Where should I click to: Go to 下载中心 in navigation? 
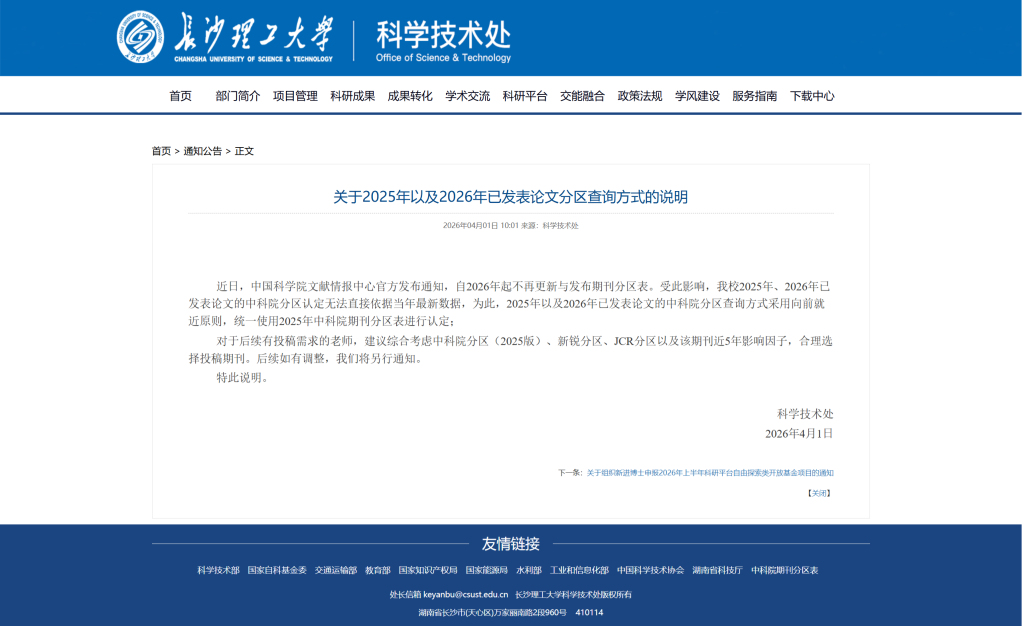pos(812,96)
